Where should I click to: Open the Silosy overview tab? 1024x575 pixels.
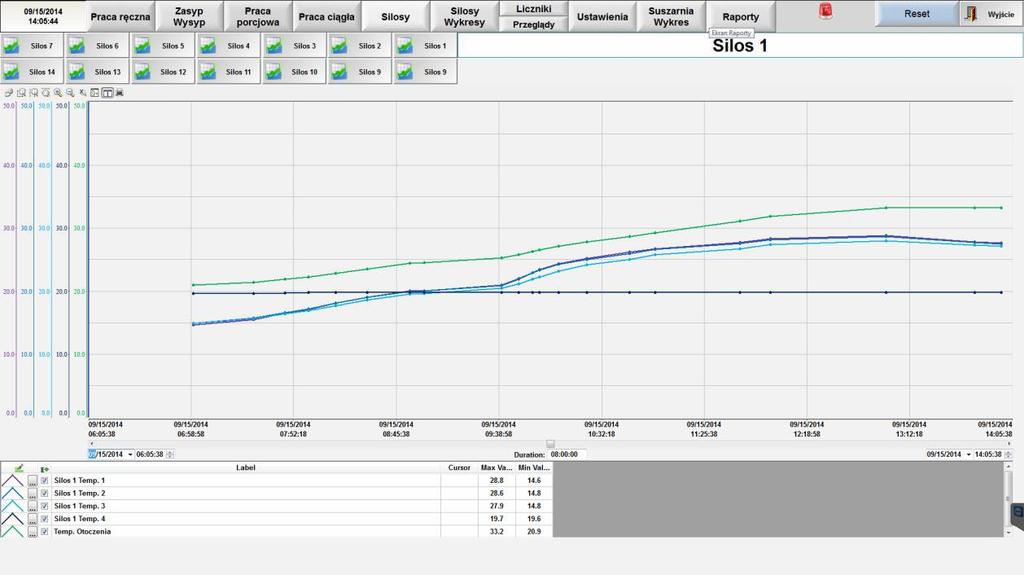tap(395, 17)
